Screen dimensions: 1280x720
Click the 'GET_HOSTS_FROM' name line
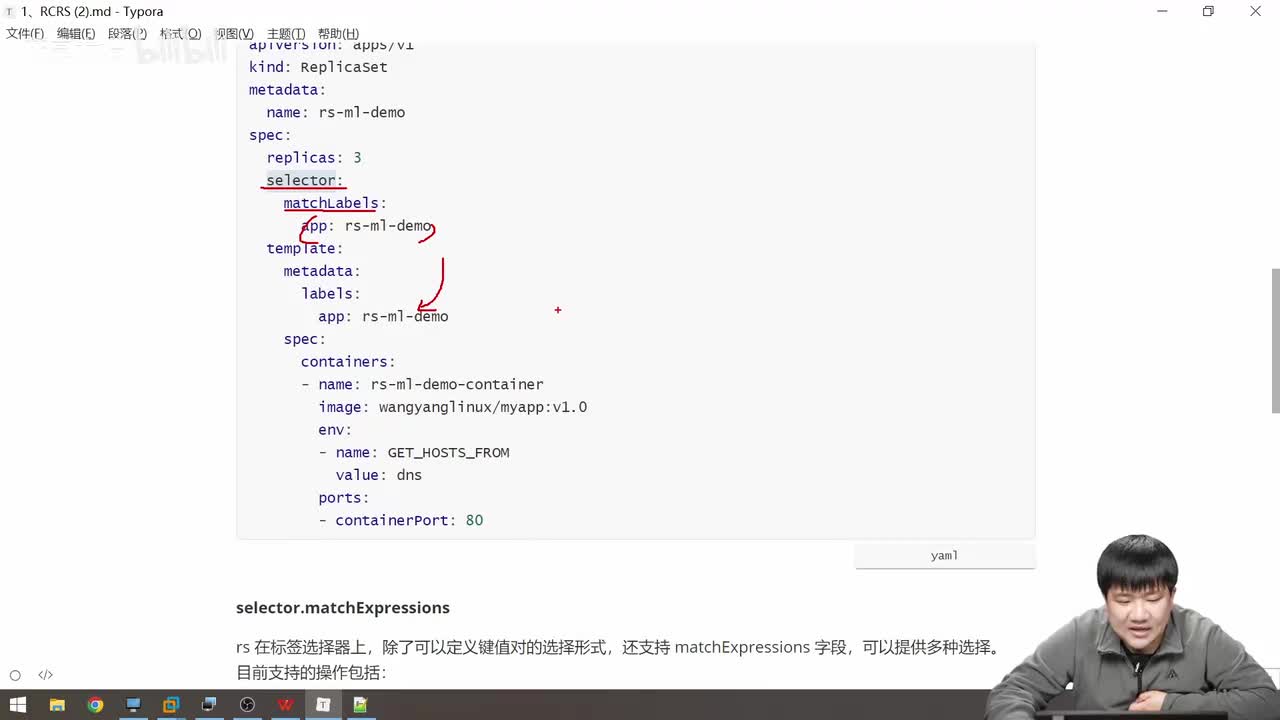tap(414, 453)
